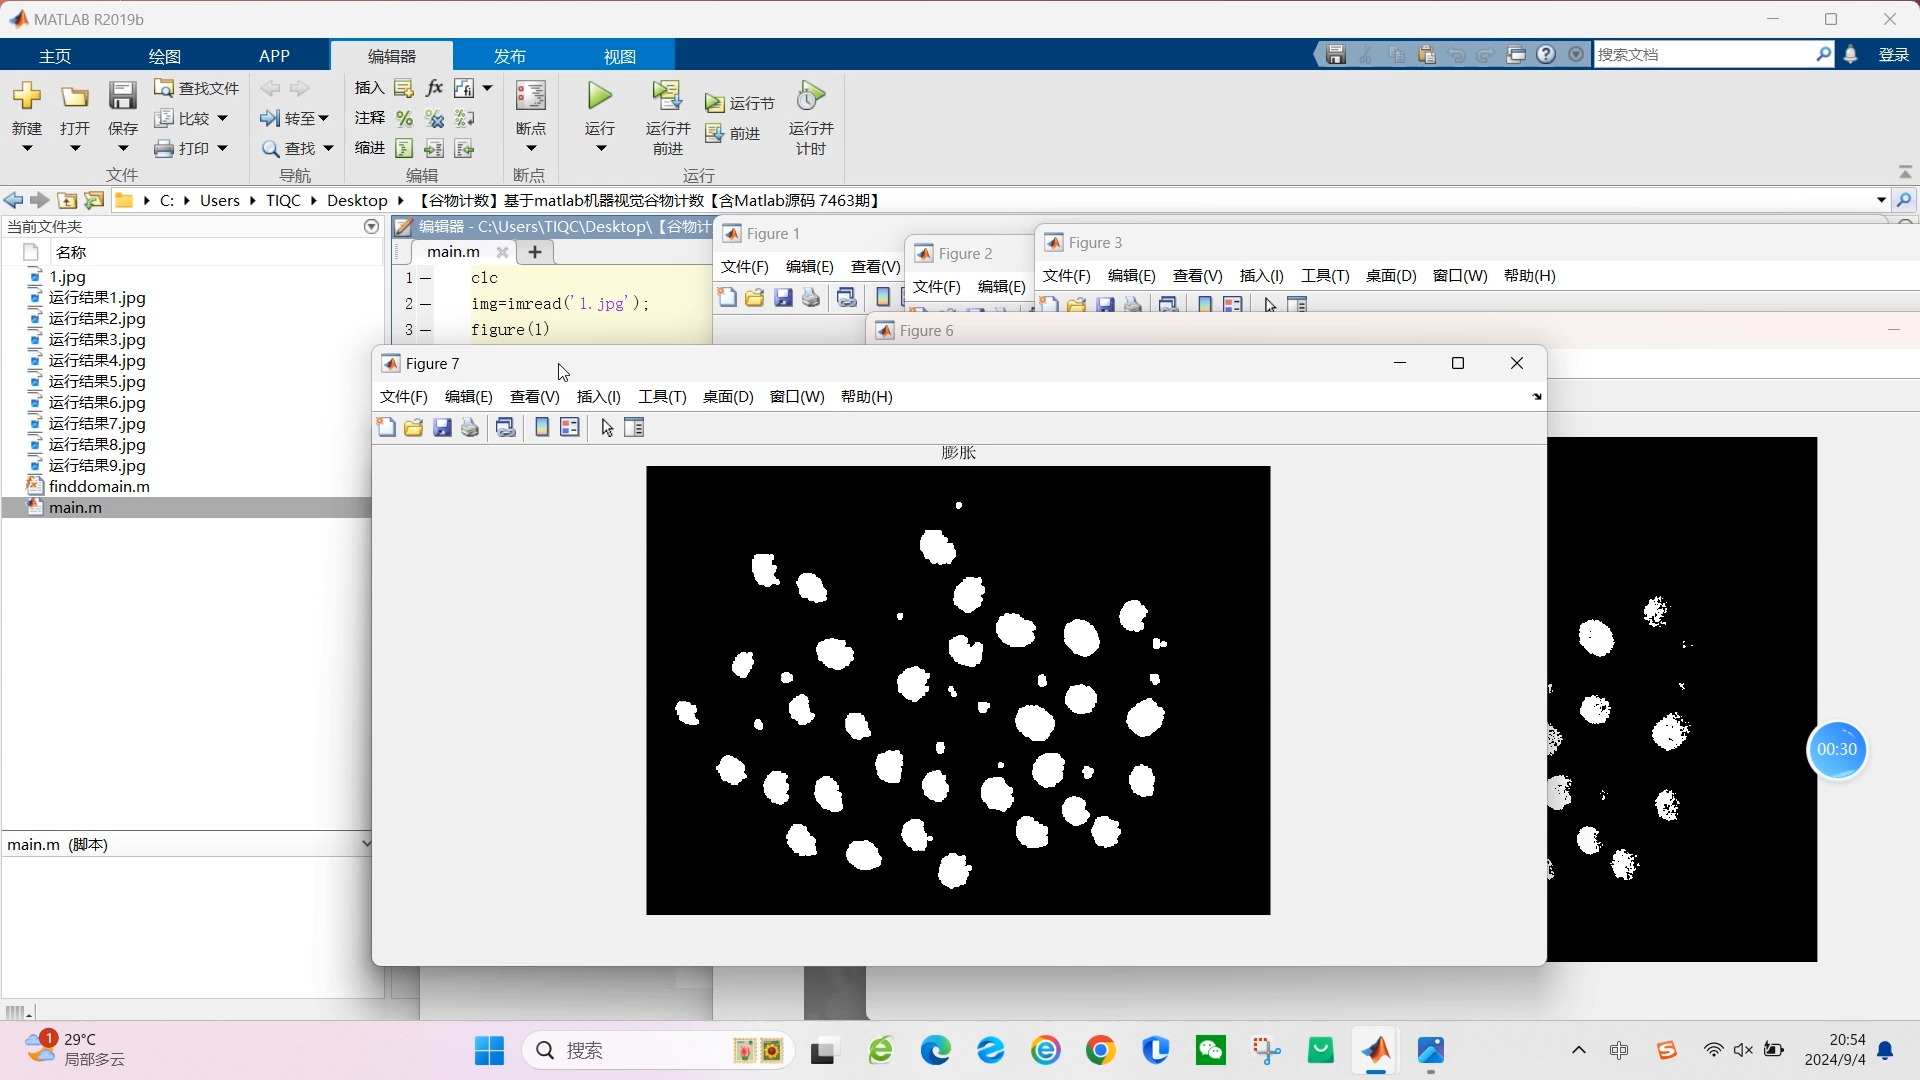
Task: Click the Breakpoints (断点) icon
Action: (530, 97)
